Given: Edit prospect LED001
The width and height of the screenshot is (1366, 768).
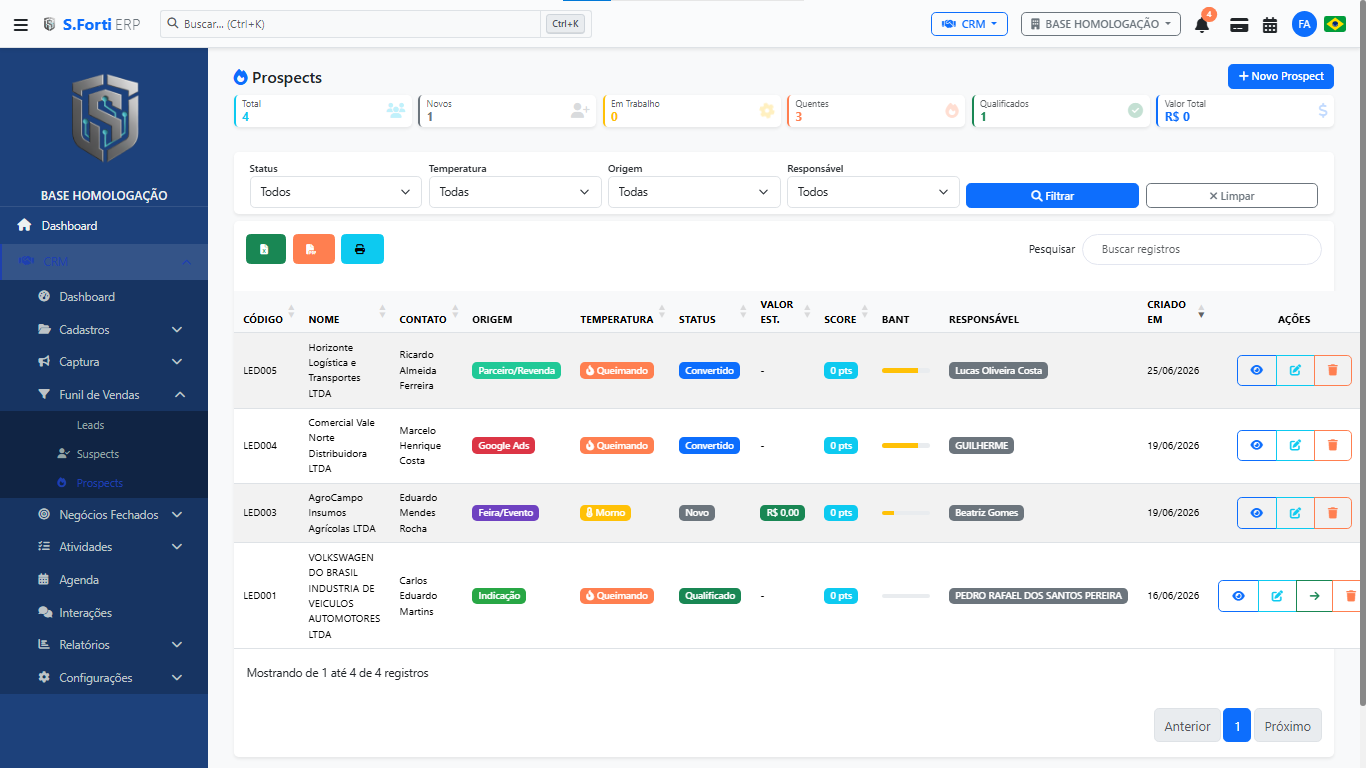Looking at the screenshot, I should pyautogui.click(x=1277, y=596).
